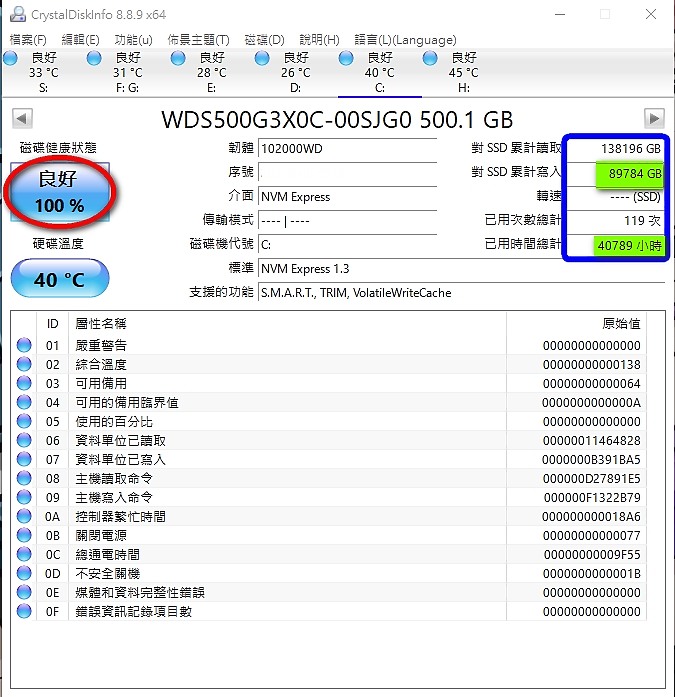Click status icon of row 0F 錯誤資訊記錄項目數
Image resolution: width=675 pixels, height=697 pixels.
pyautogui.click(x=24, y=611)
